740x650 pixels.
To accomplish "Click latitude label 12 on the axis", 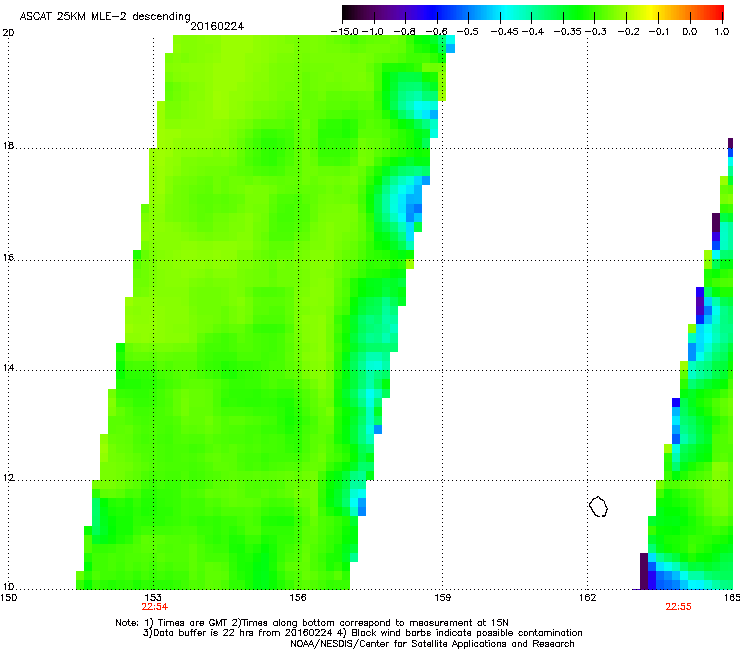I will [8, 478].
